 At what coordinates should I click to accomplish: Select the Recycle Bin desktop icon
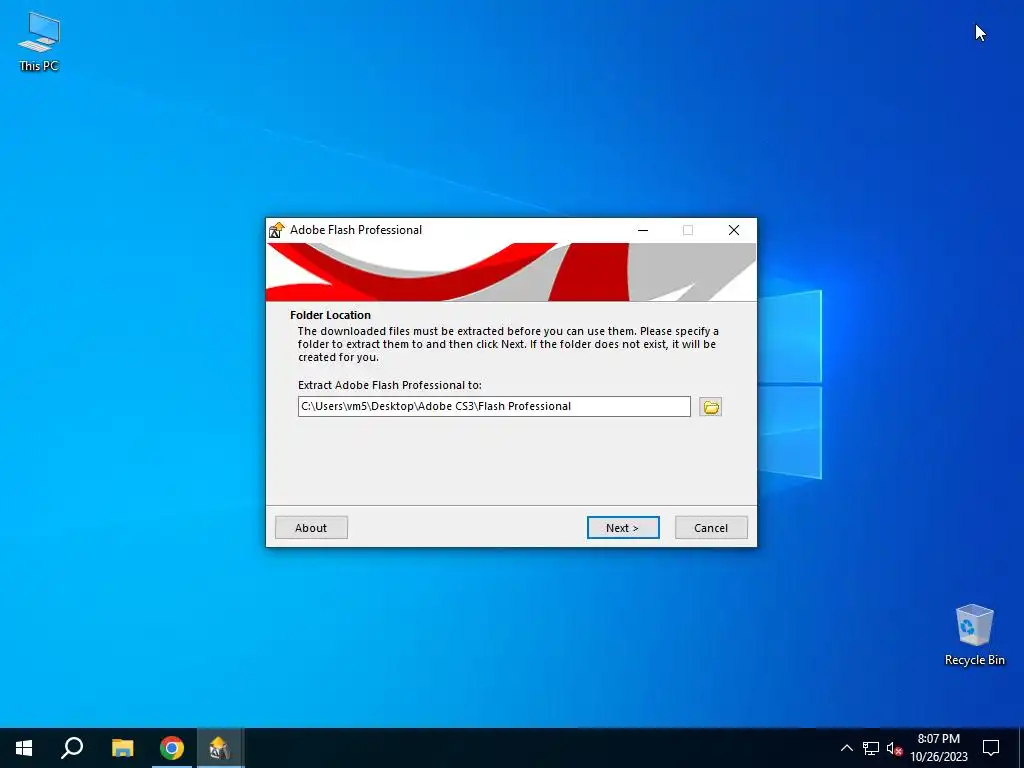coord(974,635)
